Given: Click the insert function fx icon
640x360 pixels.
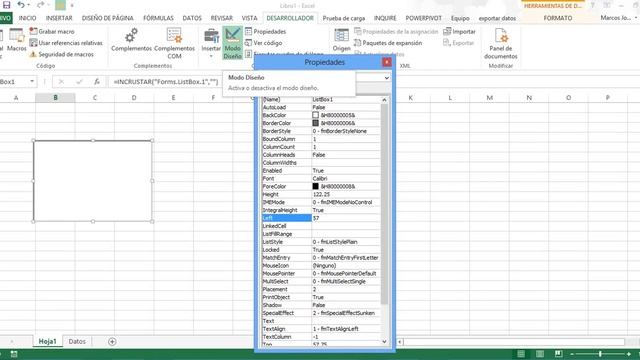Looking at the screenshot, I should [97, 82].
